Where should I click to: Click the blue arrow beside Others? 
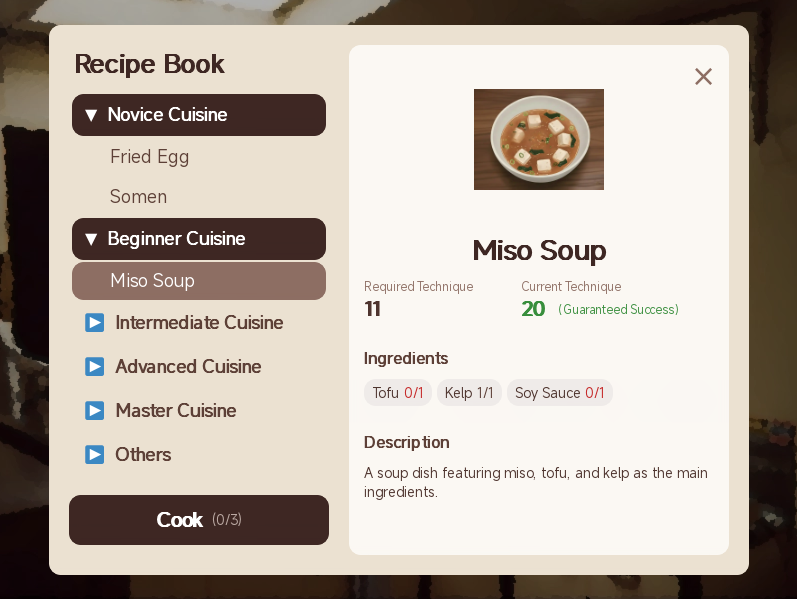point(95,455)
